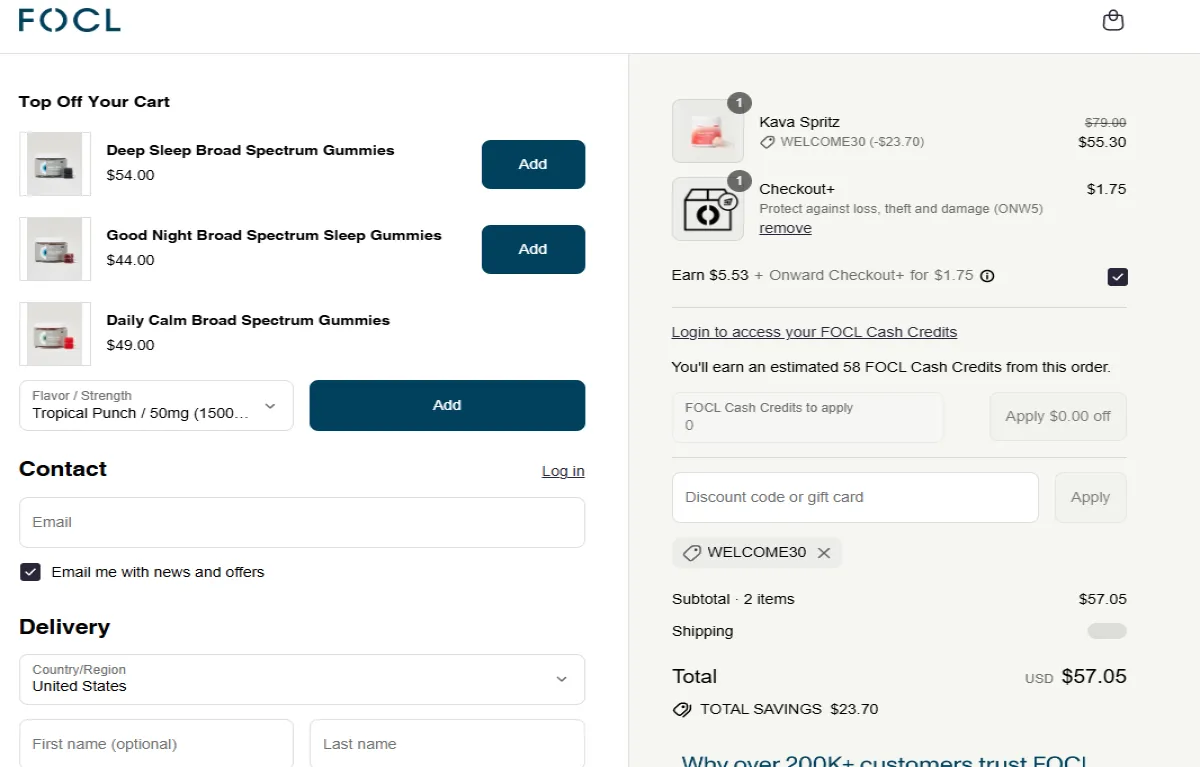Click Deep Sleep Gummies product thumbnail
This screenshot has width=1200, height=767.
[x=55, y=164]
